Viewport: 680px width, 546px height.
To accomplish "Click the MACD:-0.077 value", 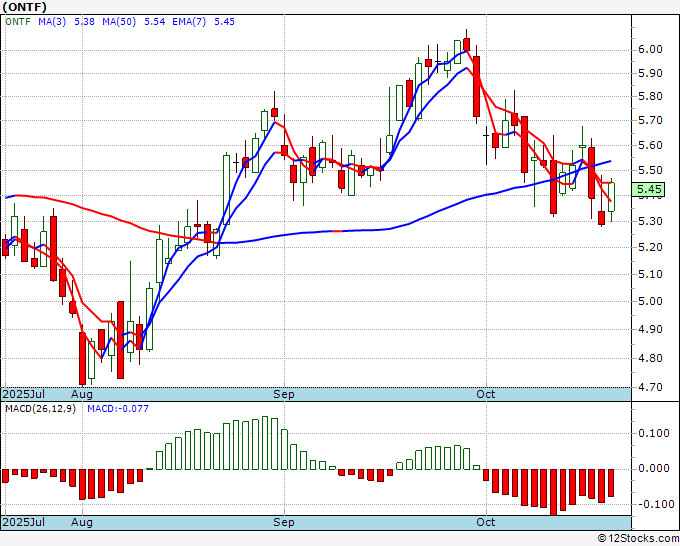I will [x=118, y=409].
